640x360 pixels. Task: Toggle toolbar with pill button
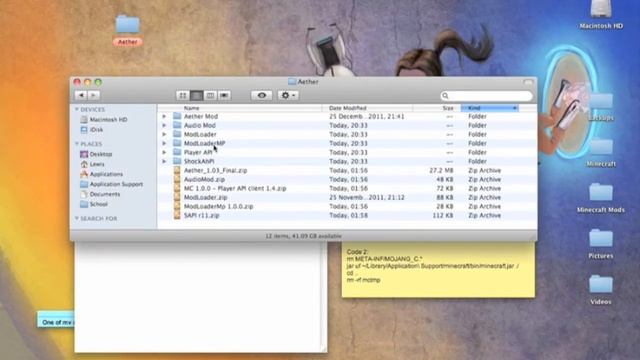click(x=528, y=82)
